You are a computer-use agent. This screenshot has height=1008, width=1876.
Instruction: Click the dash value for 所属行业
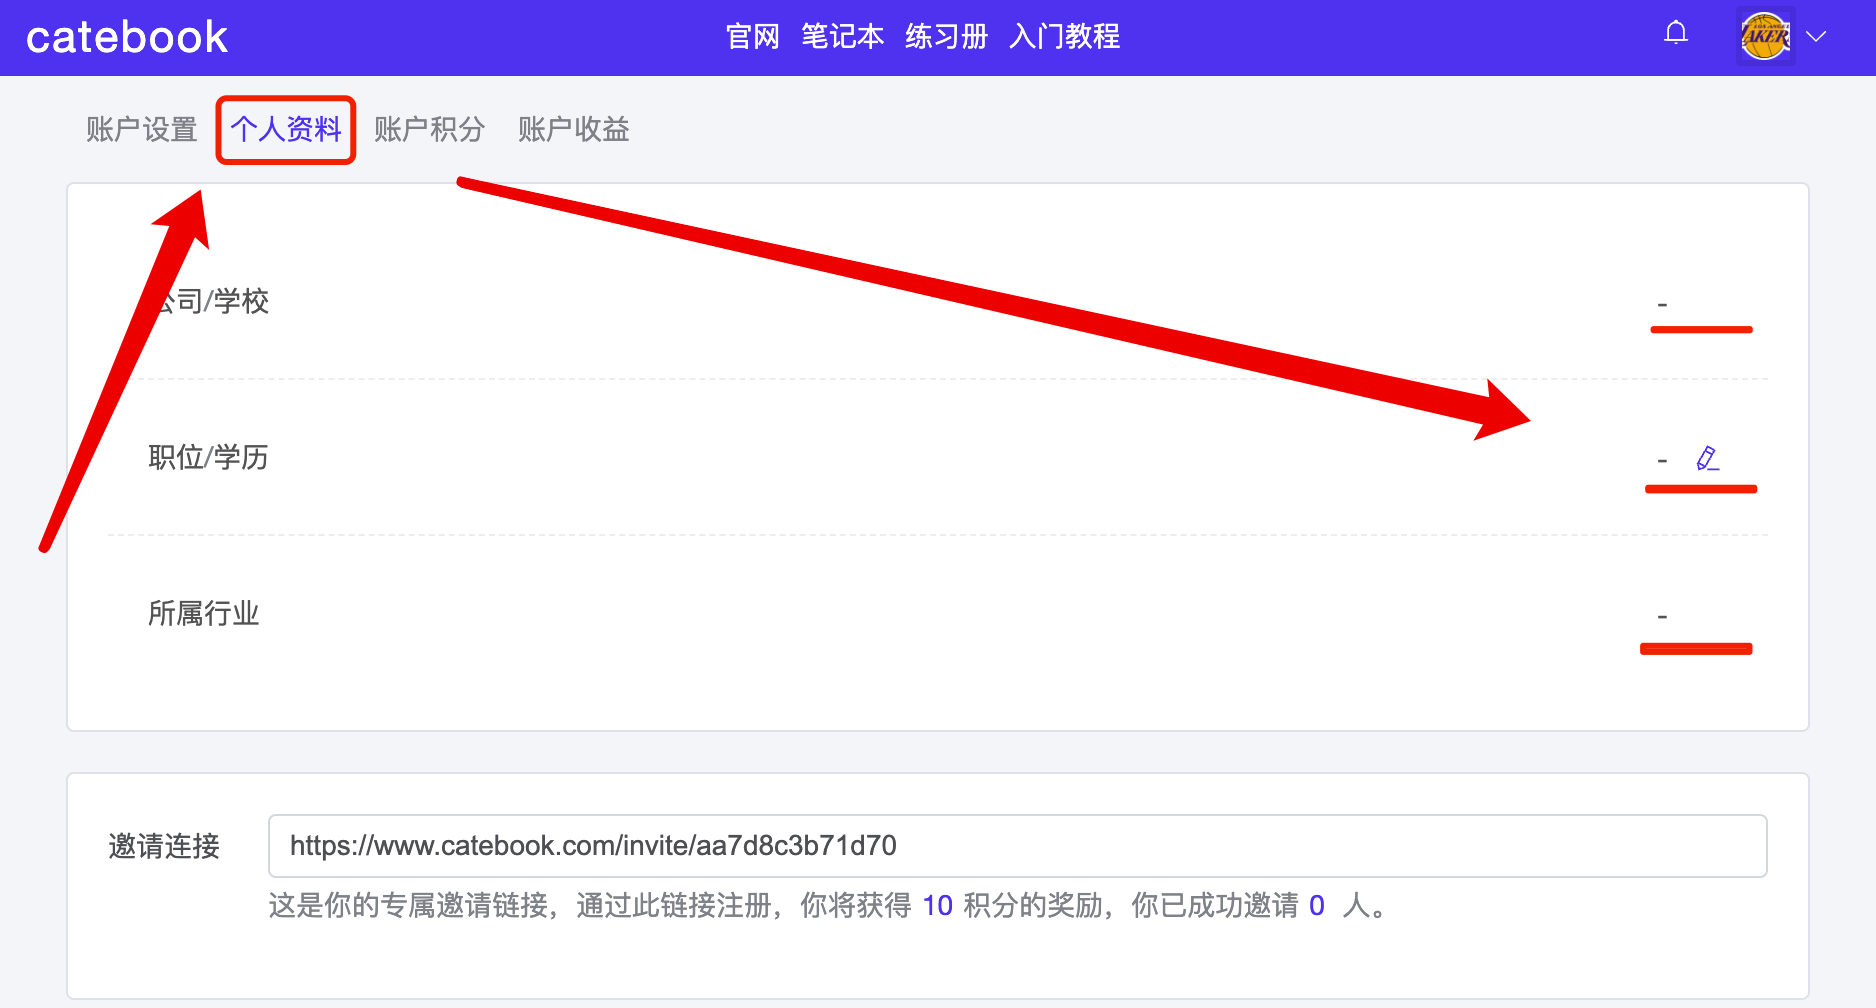pos(1662,617)
